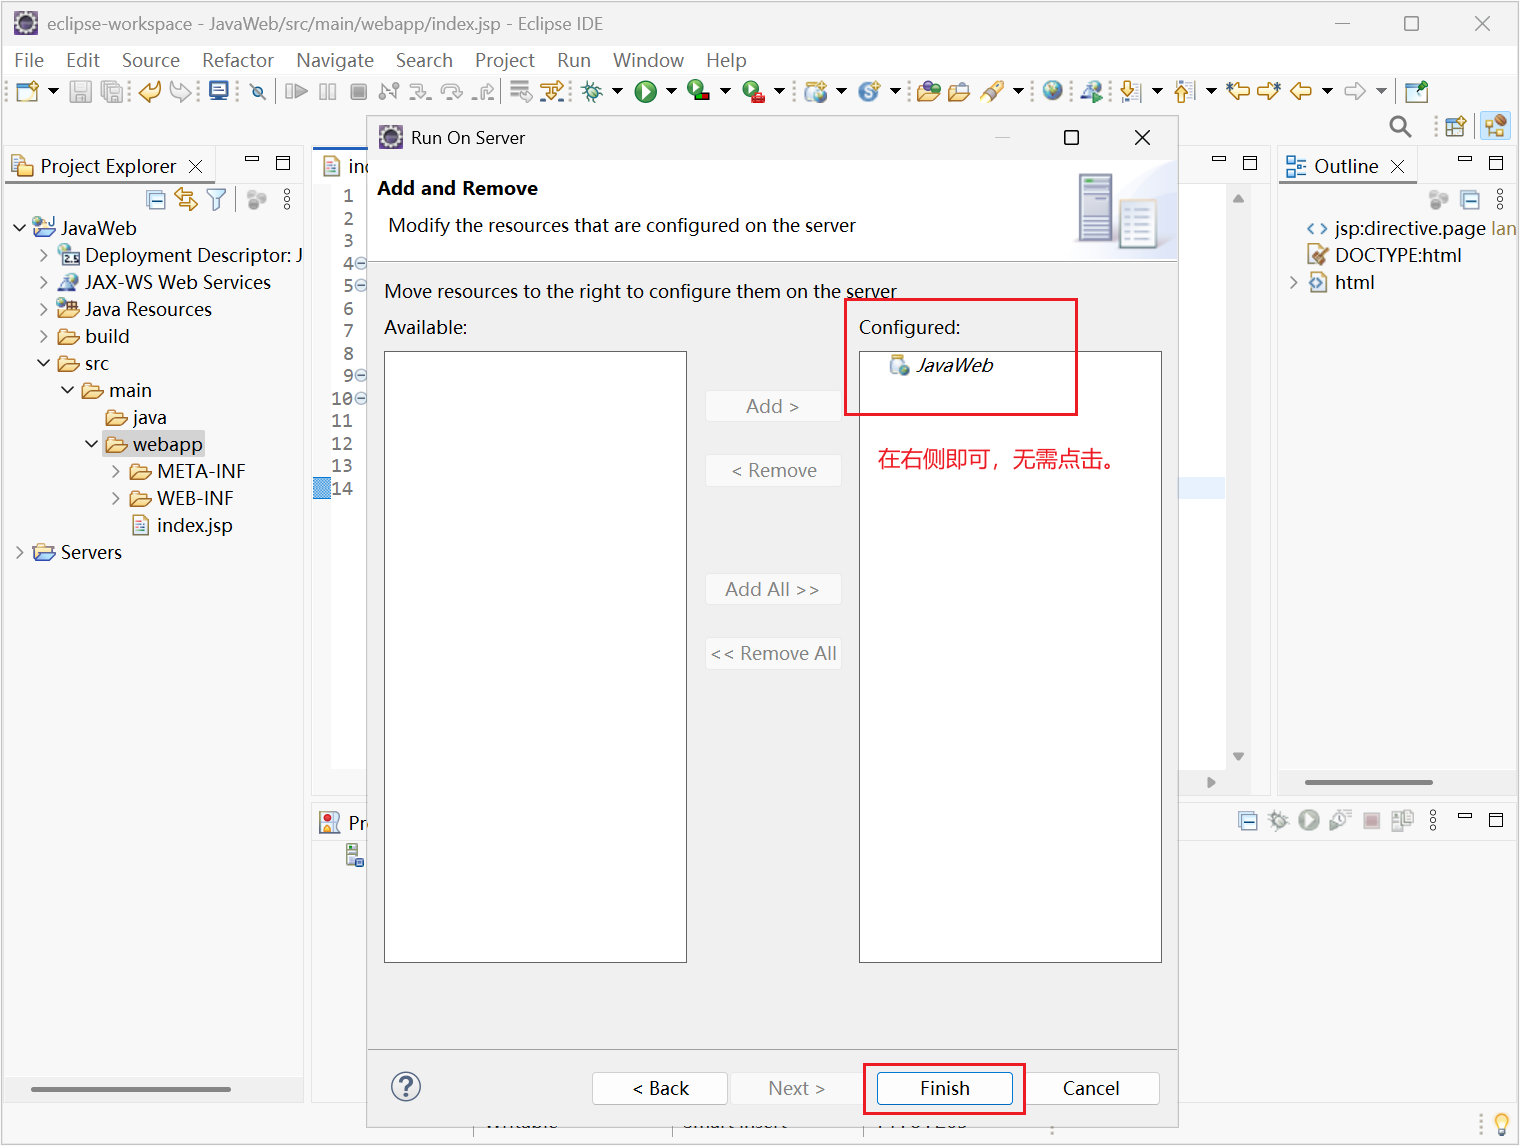Collapse the webapp folder
Screen dimensions: 1520x1146
(91, 444)
